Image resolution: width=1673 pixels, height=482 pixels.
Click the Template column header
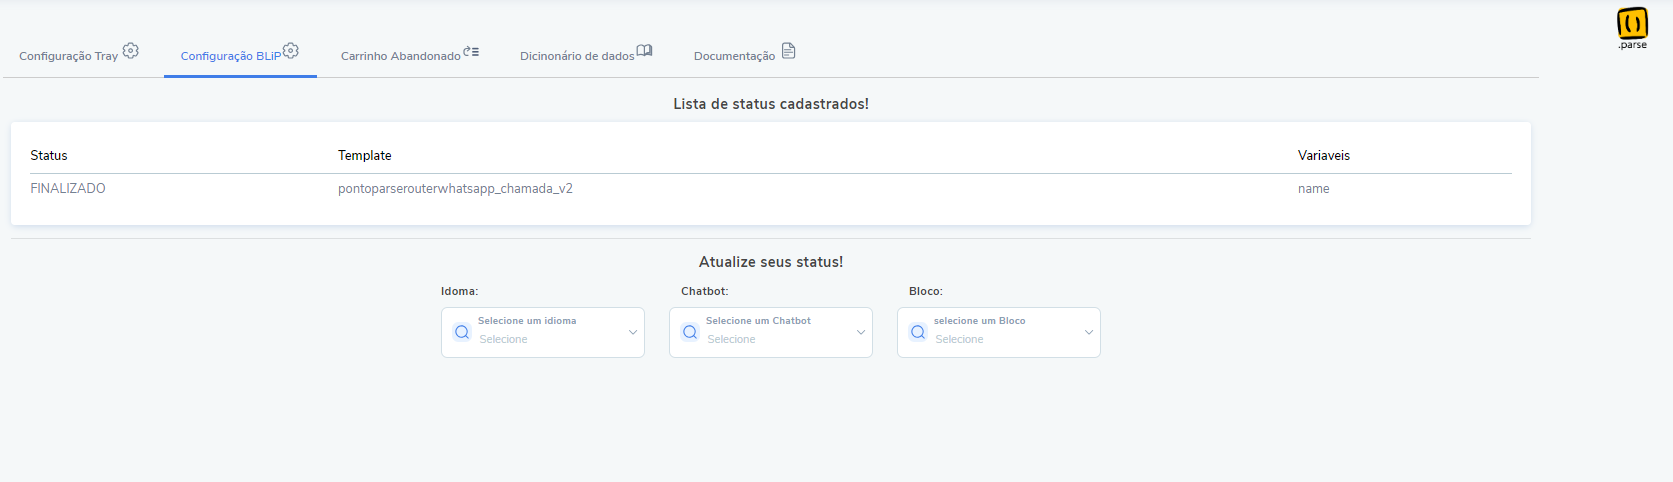tap(365, 155)
